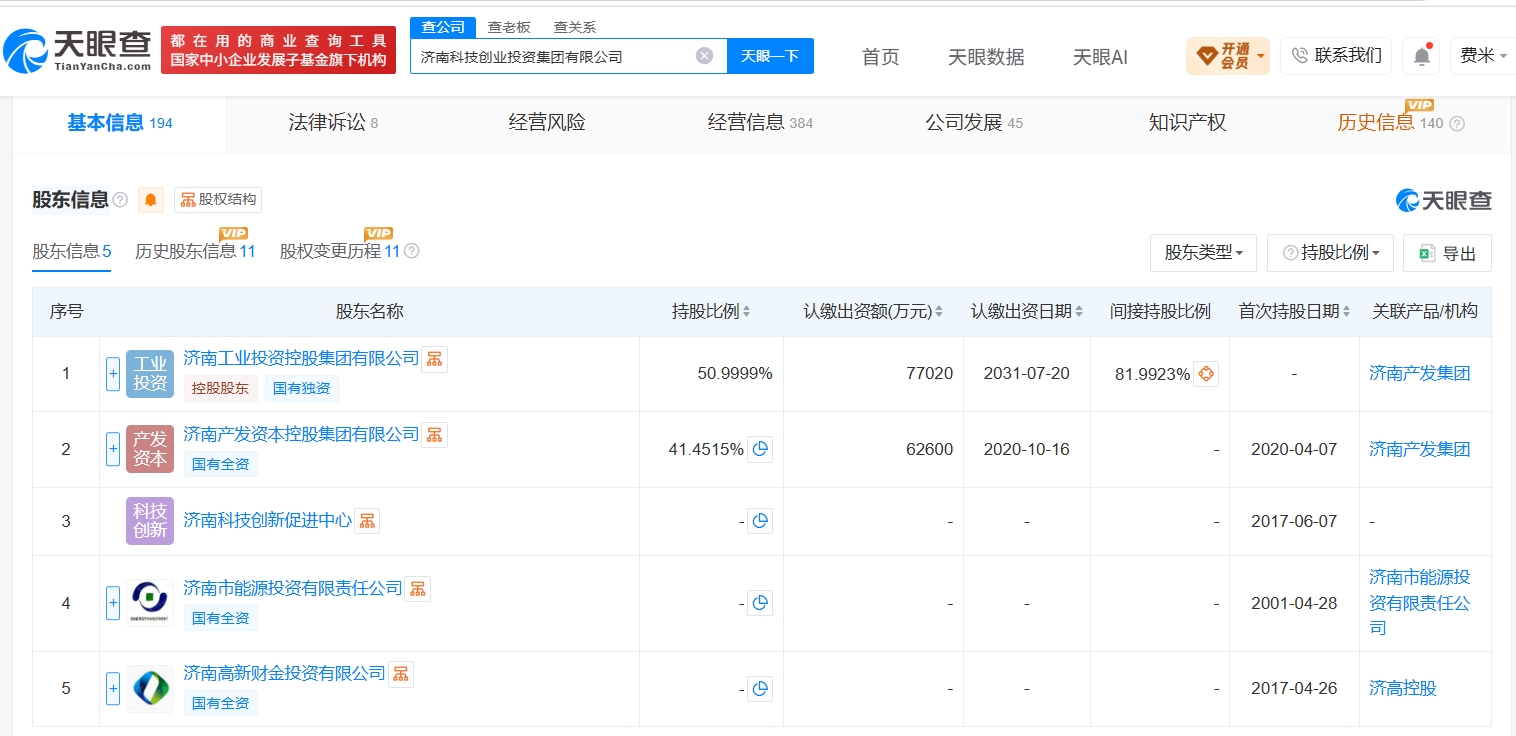Open 济南科技创新促进中心 link
Image resolution: width=1516 pixels, height=736 pixels.
267,521
